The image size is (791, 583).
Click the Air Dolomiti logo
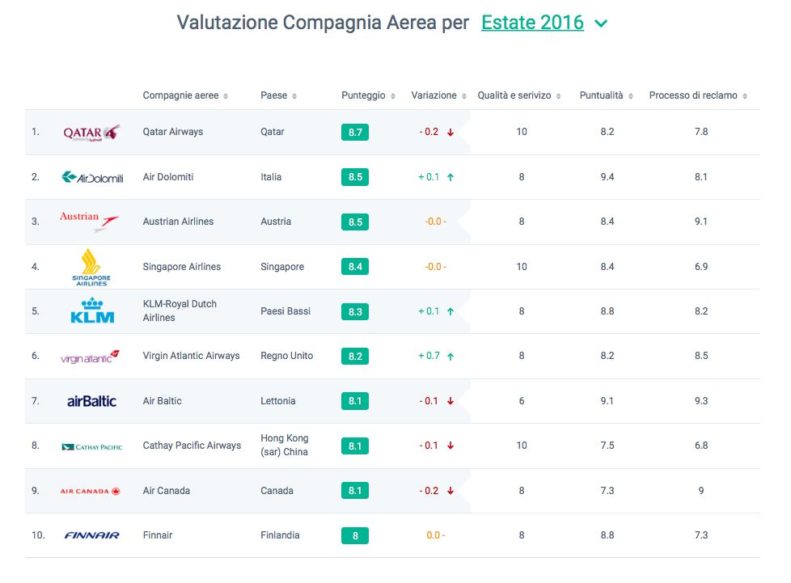pyautogui.click(x=91, y=177)
